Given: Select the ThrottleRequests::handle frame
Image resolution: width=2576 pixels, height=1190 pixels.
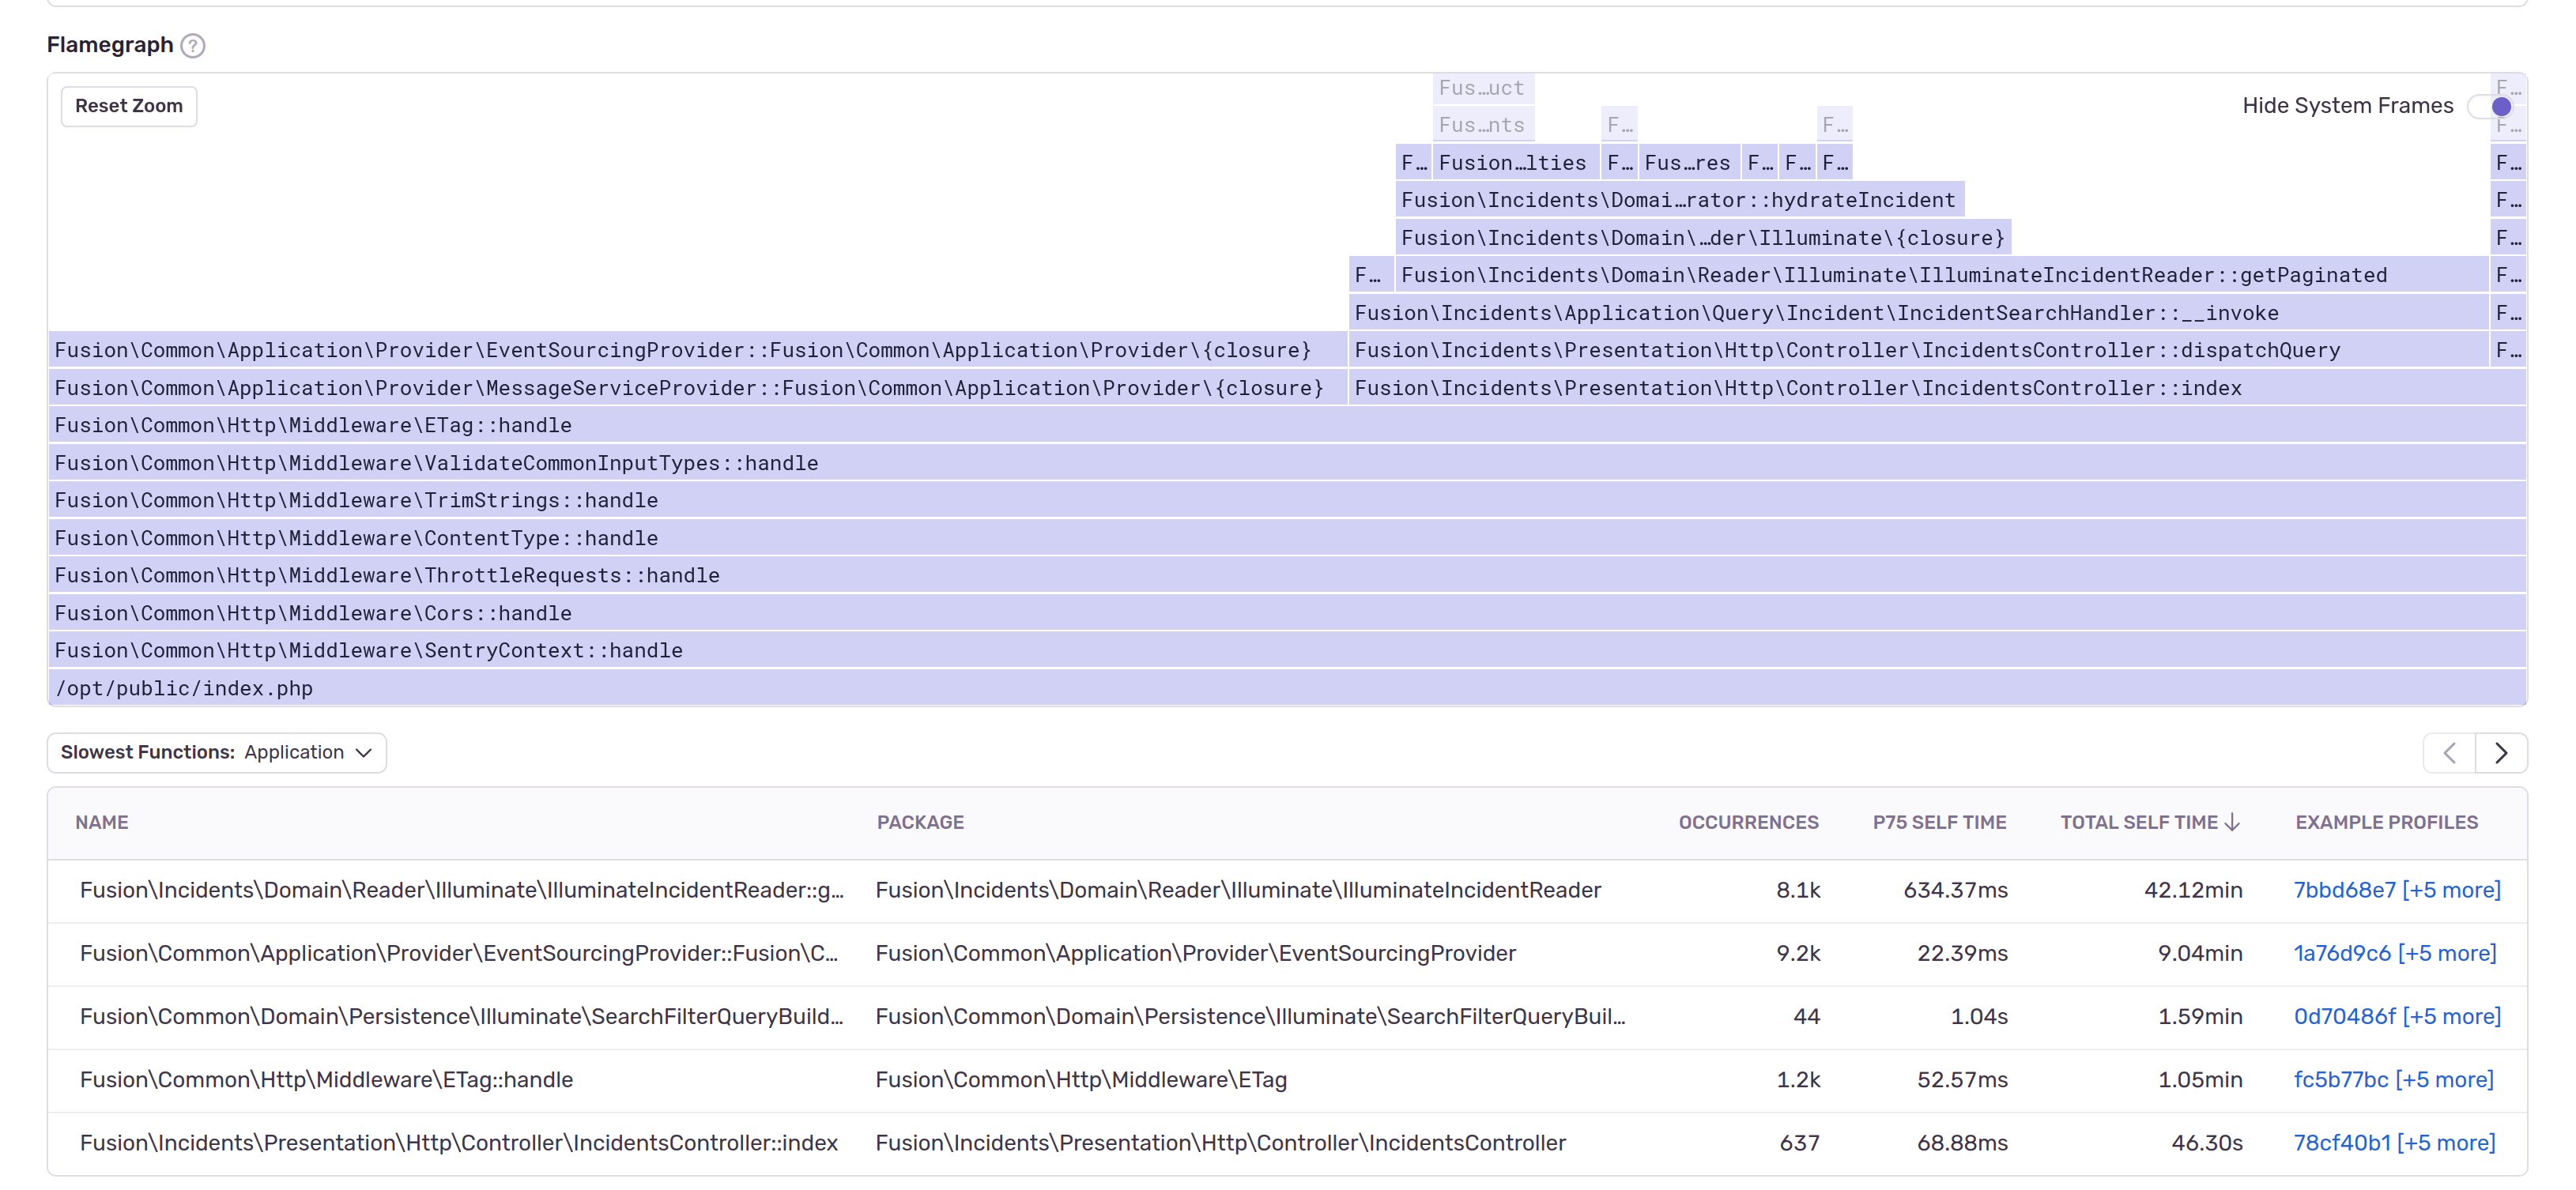Looking at the screenshot, I should tap(386, 575).
